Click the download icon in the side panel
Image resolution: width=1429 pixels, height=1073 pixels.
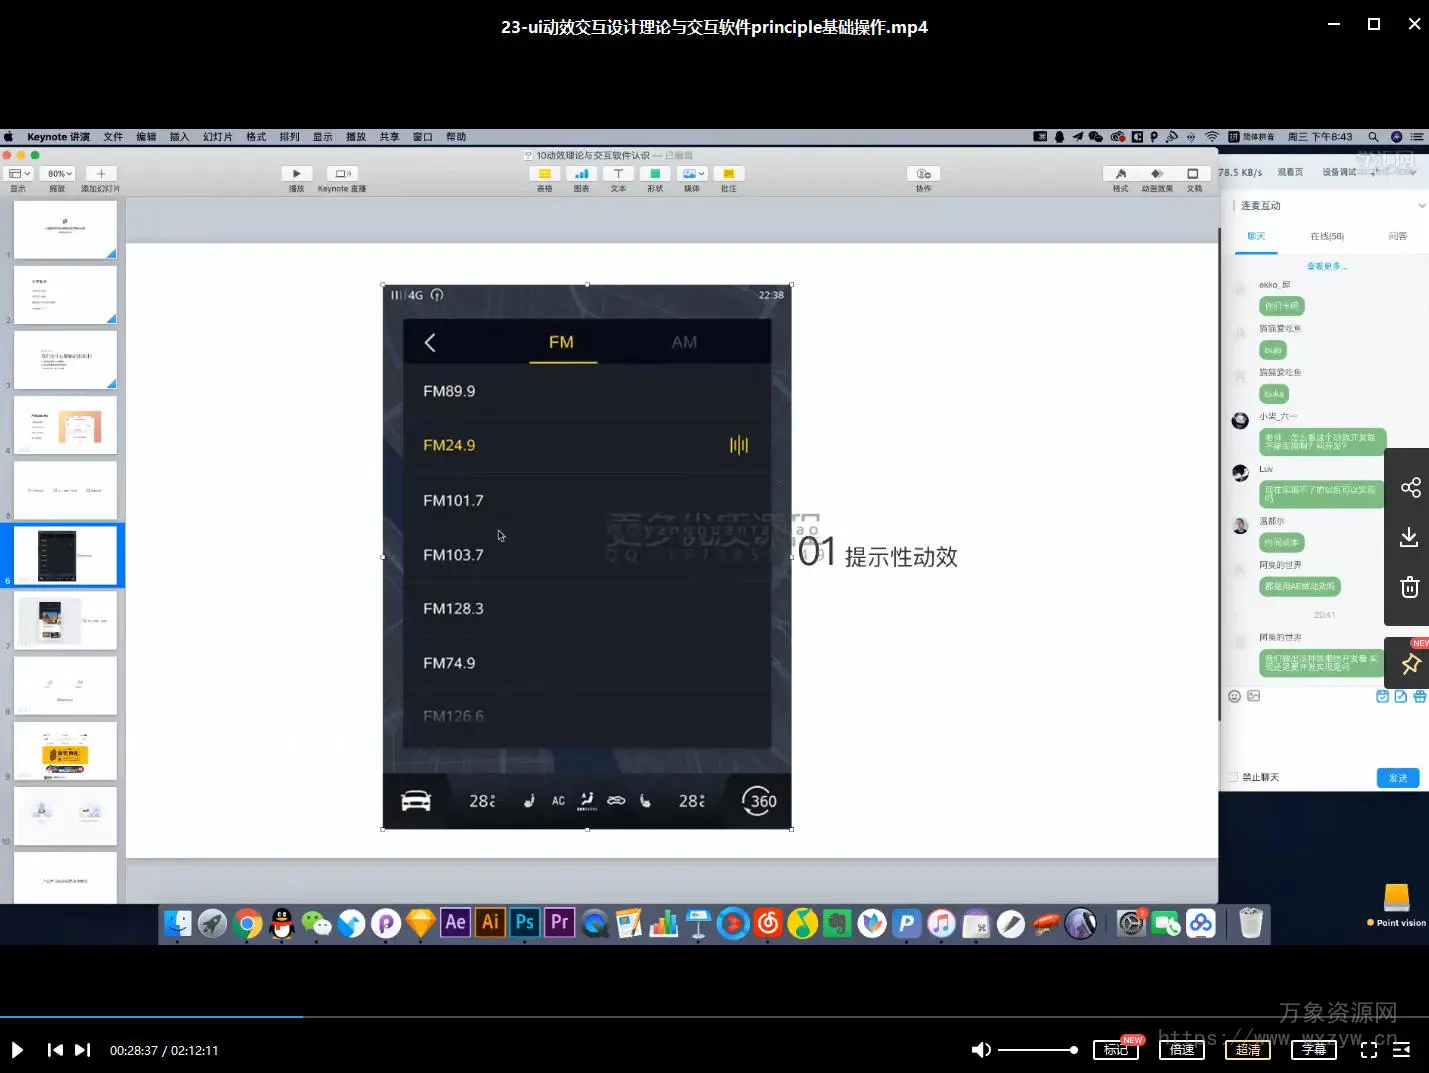click(1409, 538)
